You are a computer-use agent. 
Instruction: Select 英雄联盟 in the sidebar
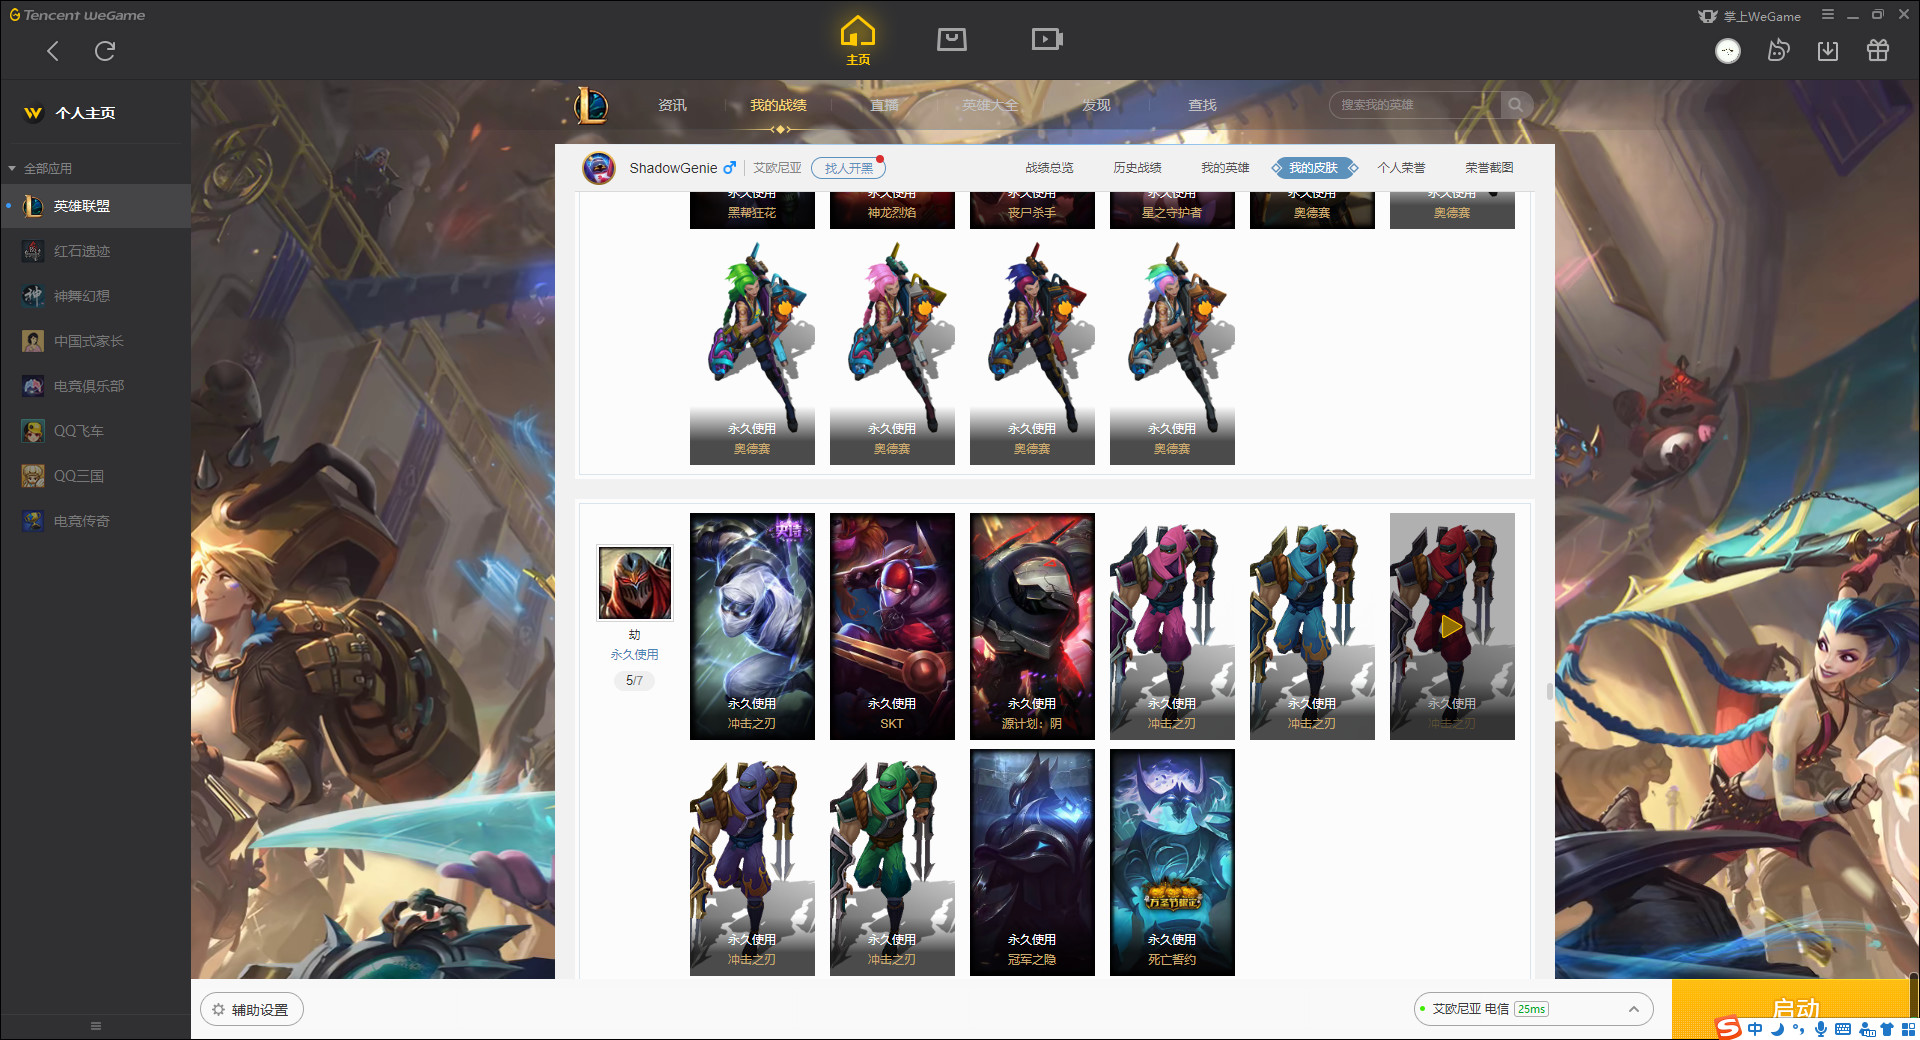click(x=95, y=206)
